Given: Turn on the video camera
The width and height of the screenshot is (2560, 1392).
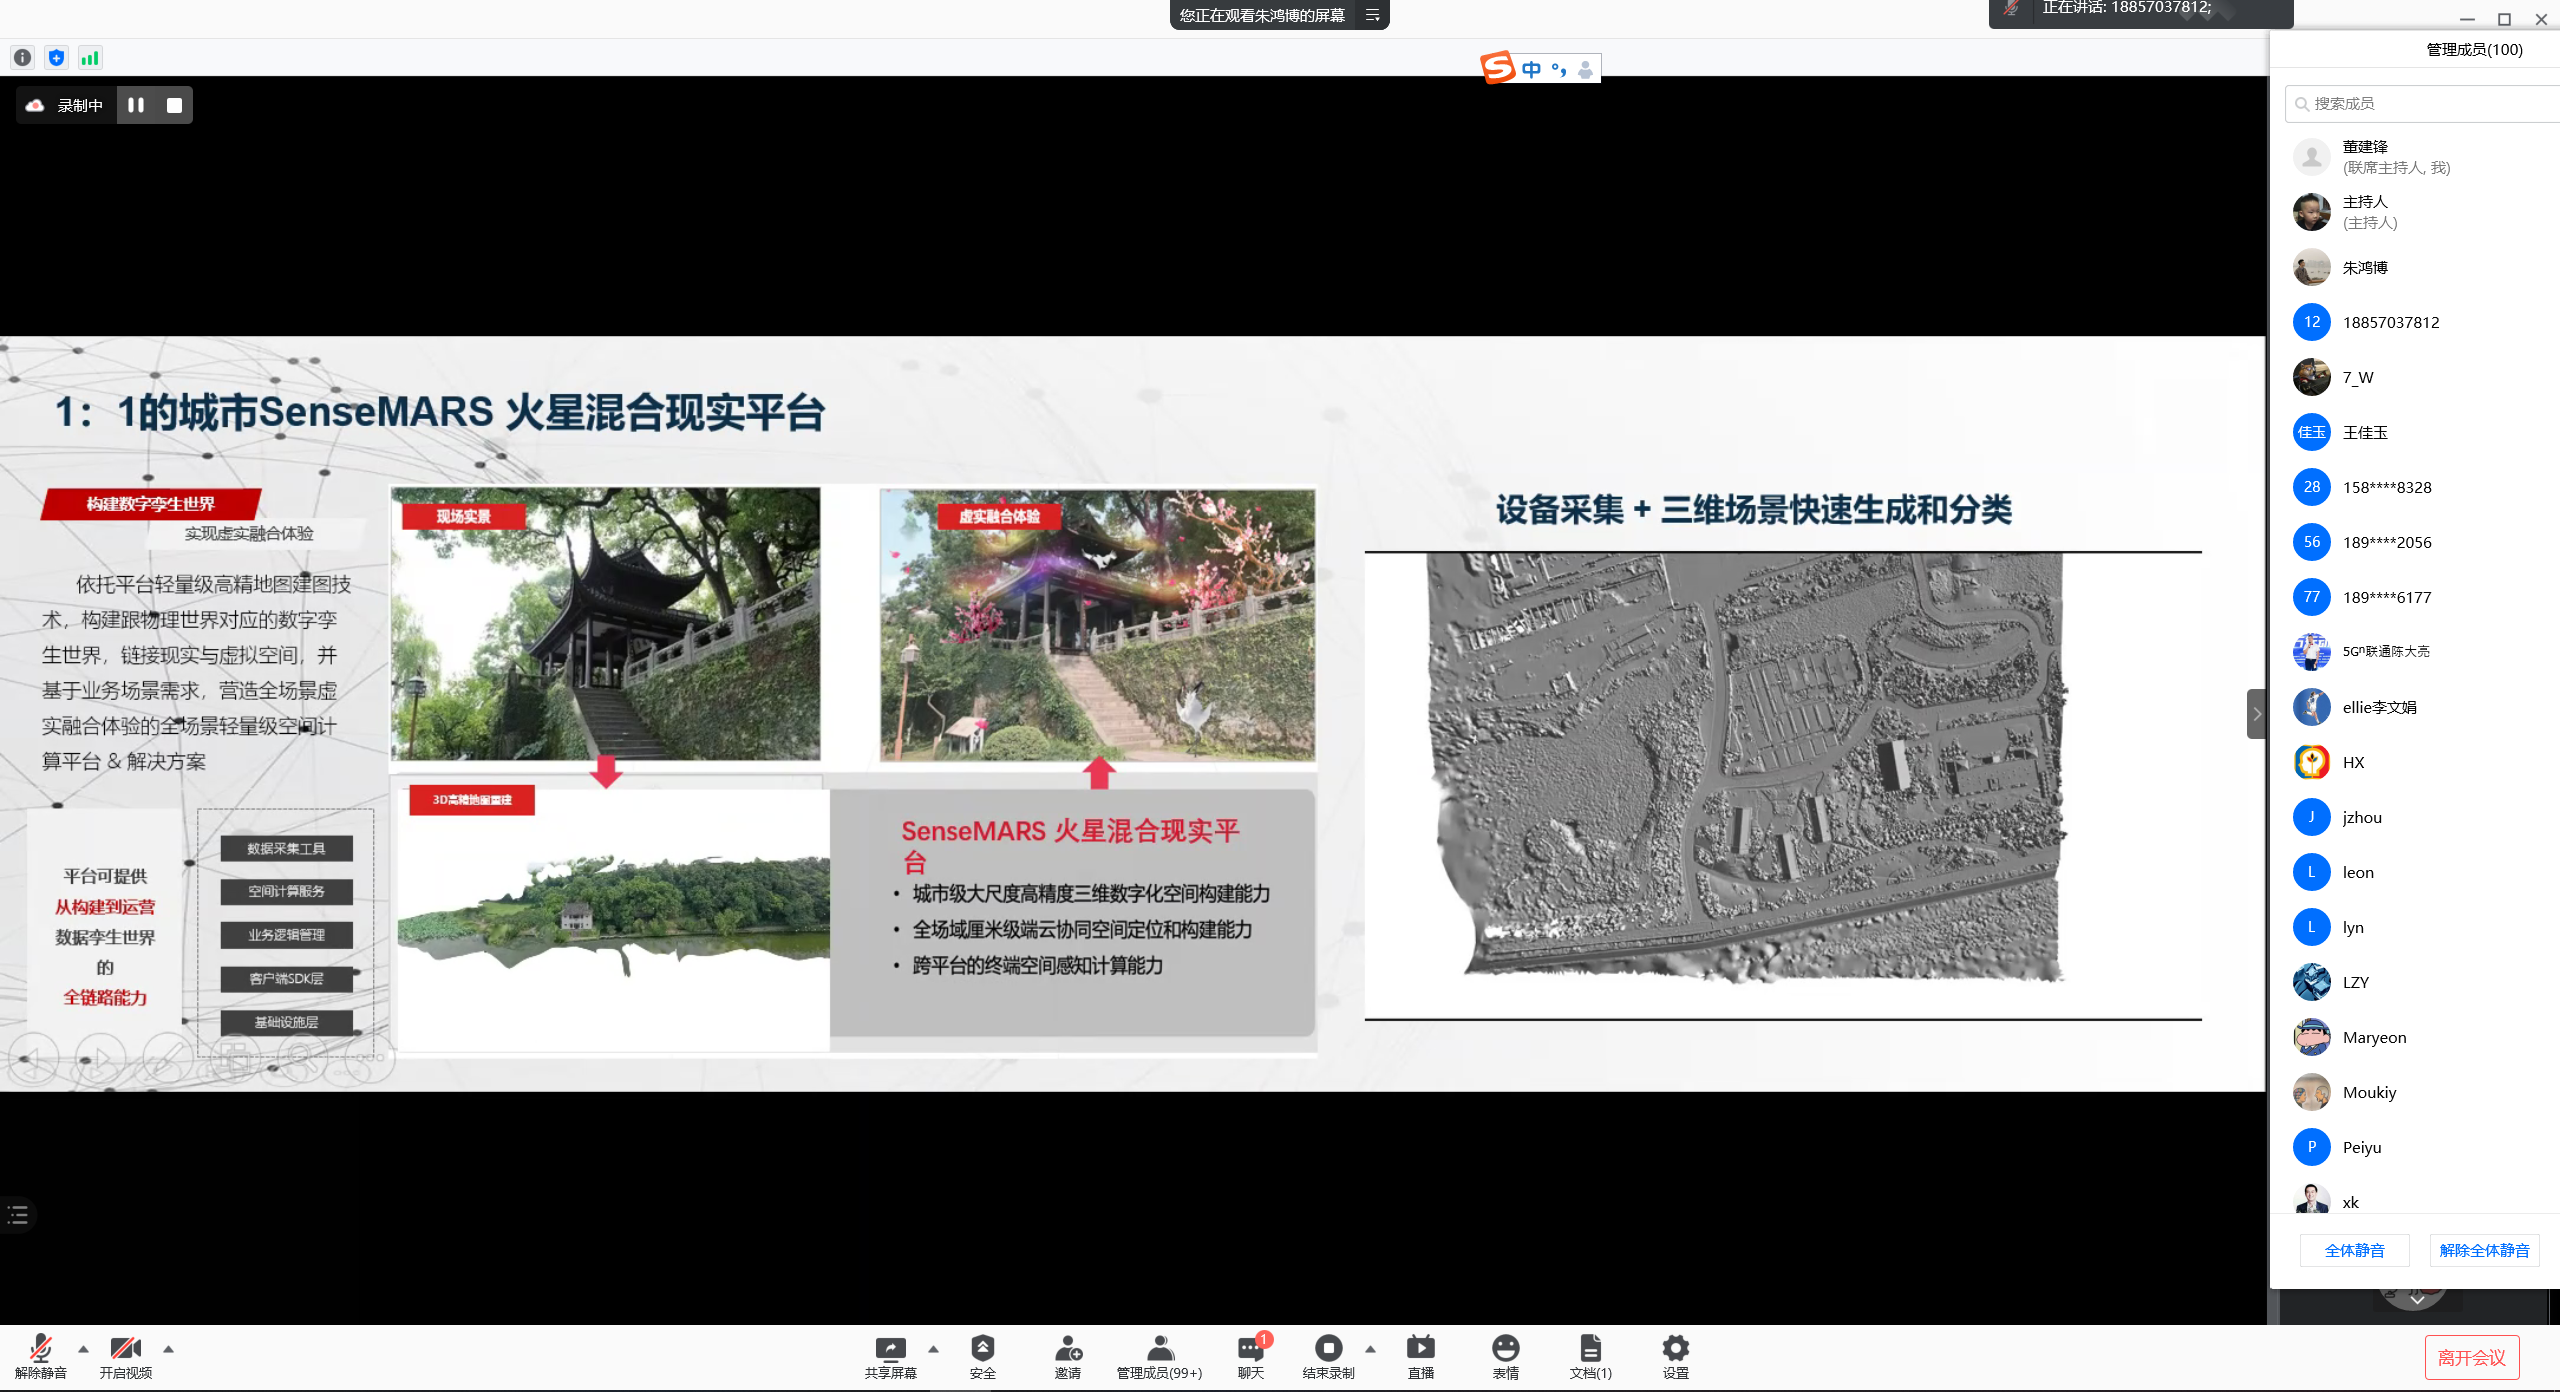Looking at the screenshot, I should click(x=126, y=1356).
